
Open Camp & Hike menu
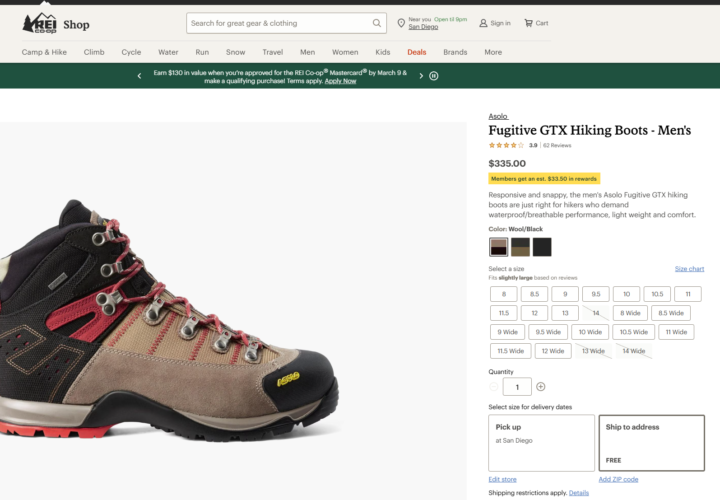(x=44, y=52)
